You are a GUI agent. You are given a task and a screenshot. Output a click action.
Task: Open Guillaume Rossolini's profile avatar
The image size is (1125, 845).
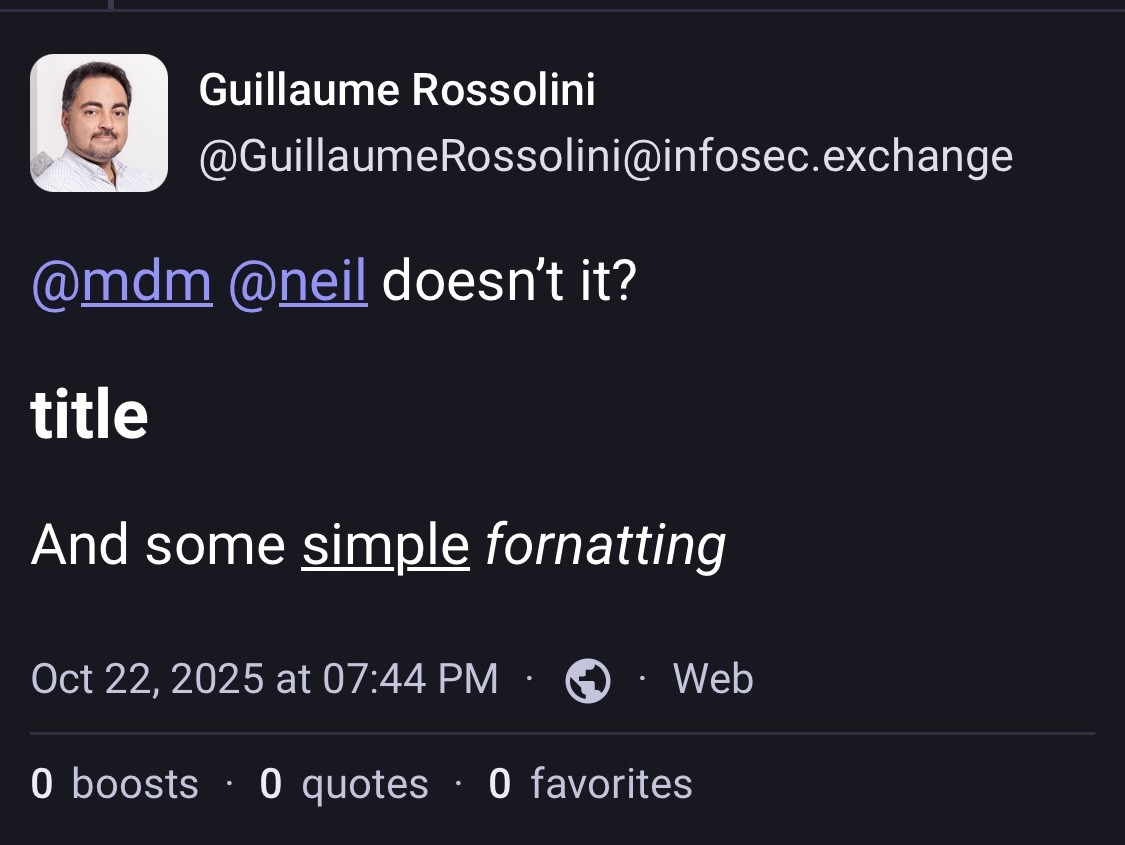click(x=99, y=122)
